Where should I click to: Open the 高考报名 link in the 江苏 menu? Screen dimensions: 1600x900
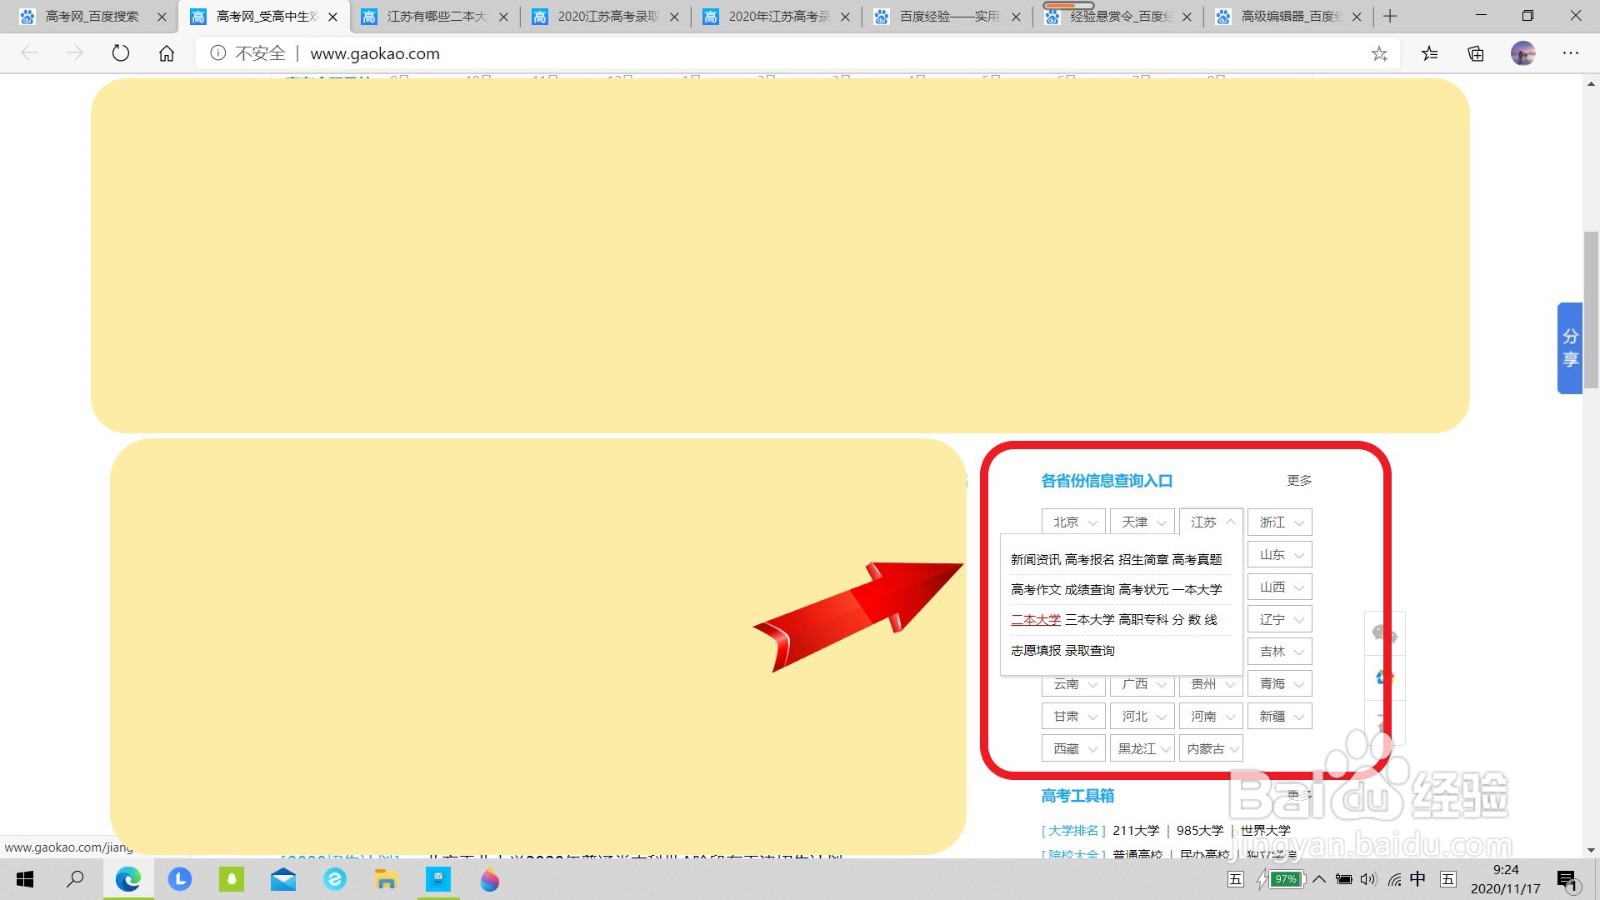coord(1090,560)
